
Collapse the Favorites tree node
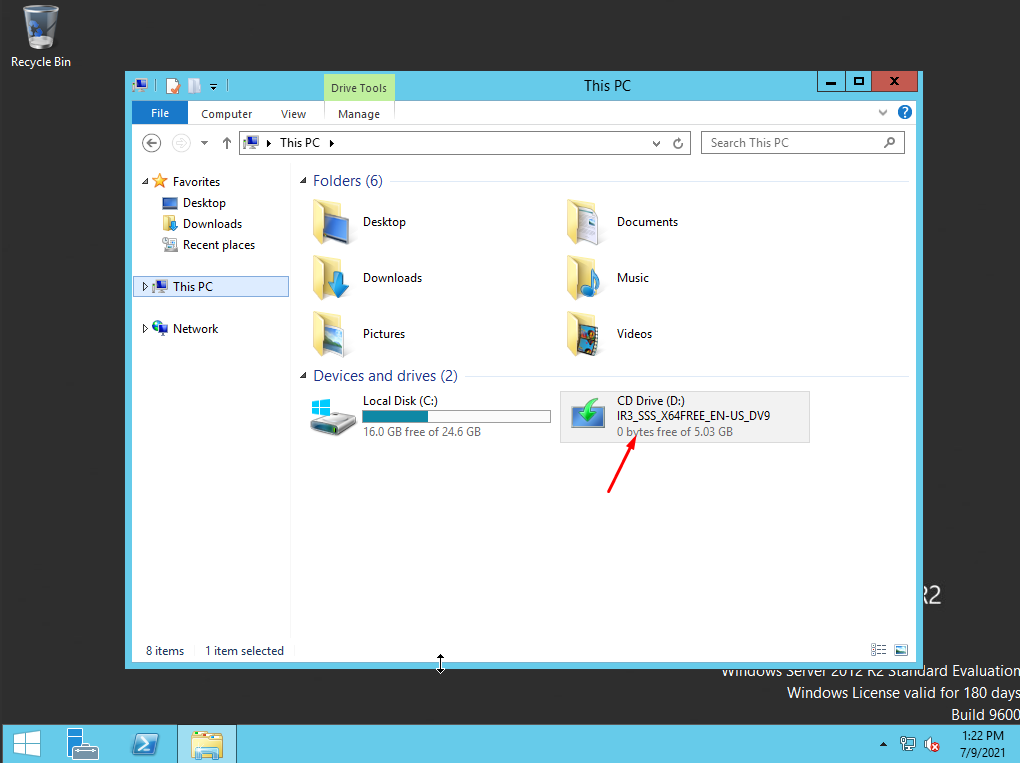[x=145, y=181]
